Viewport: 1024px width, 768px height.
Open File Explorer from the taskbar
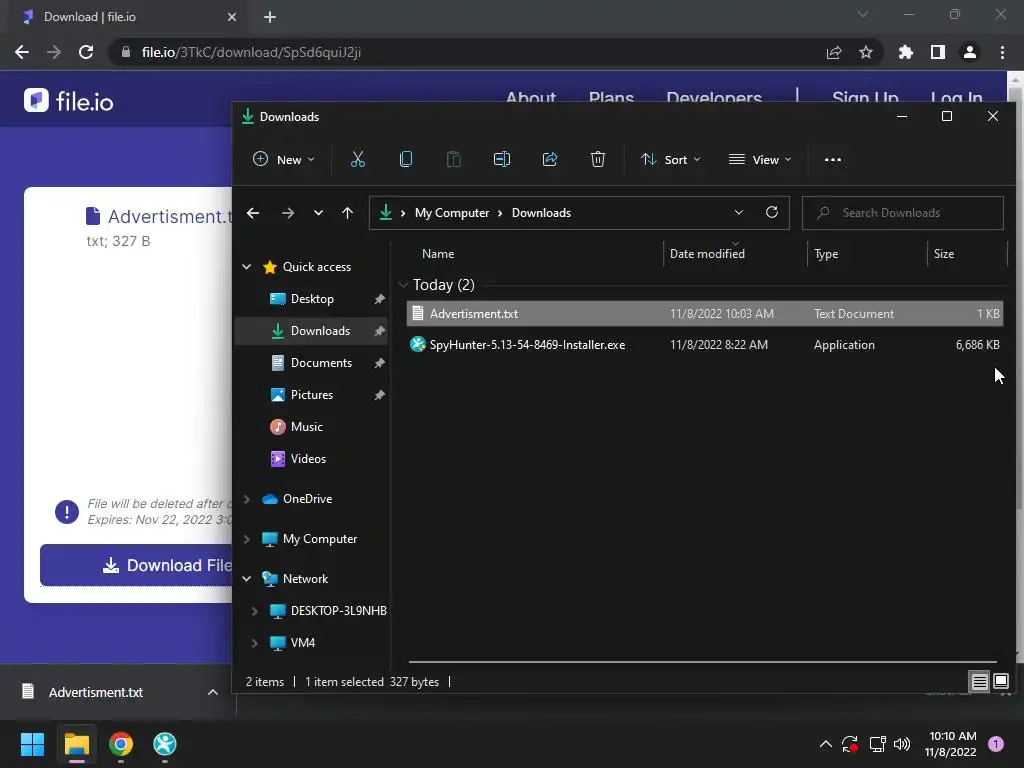pos(76,744)
